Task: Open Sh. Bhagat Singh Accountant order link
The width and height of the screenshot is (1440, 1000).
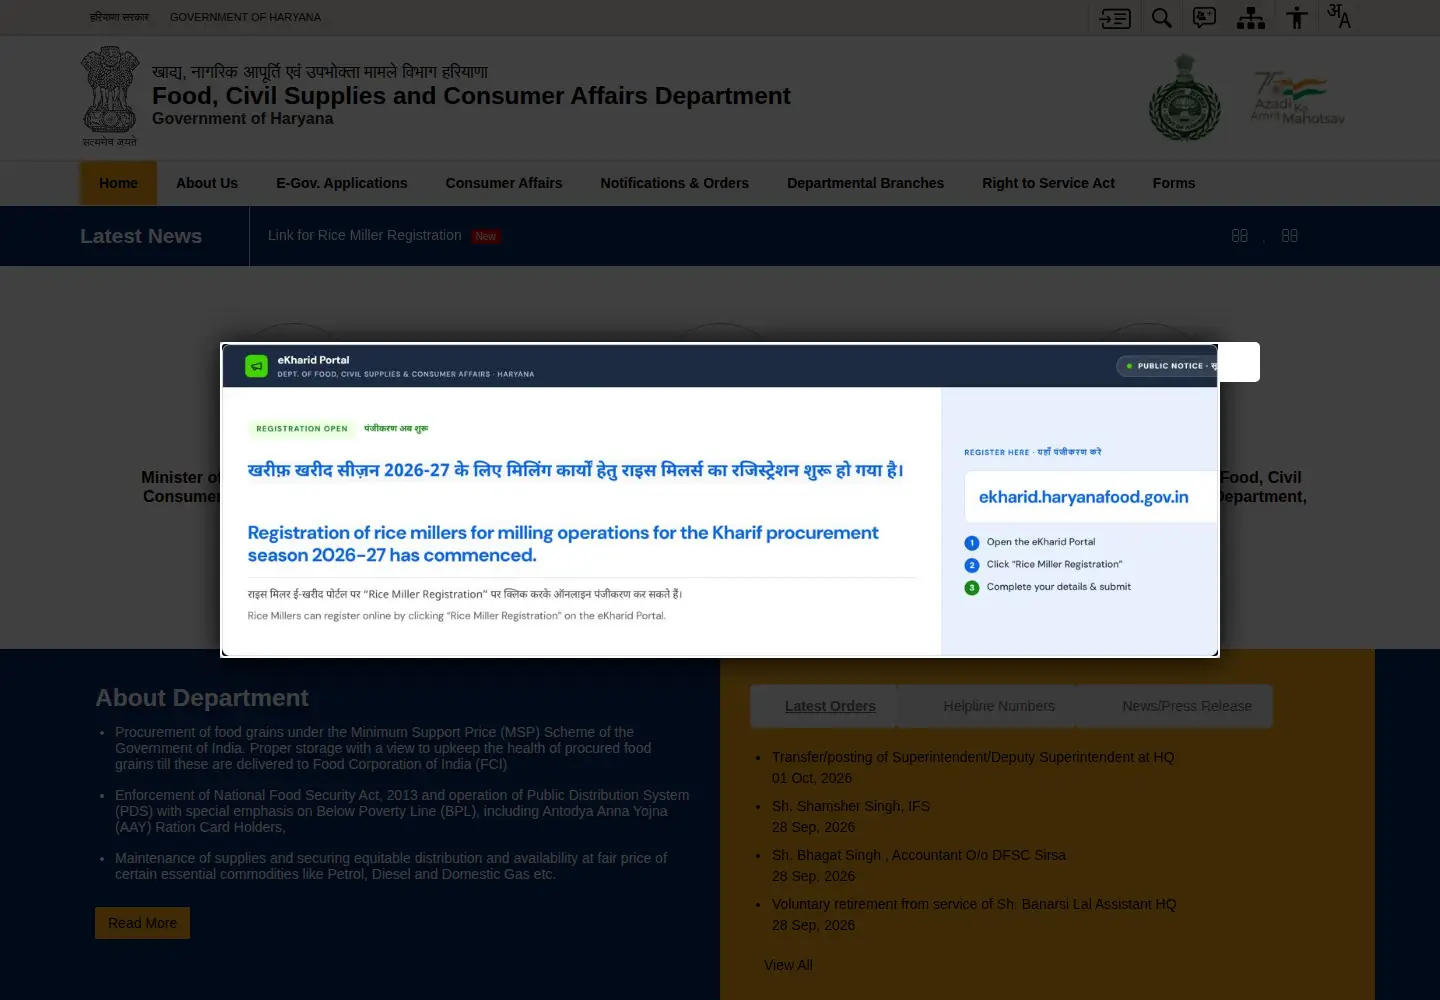Action: (919, 855)
